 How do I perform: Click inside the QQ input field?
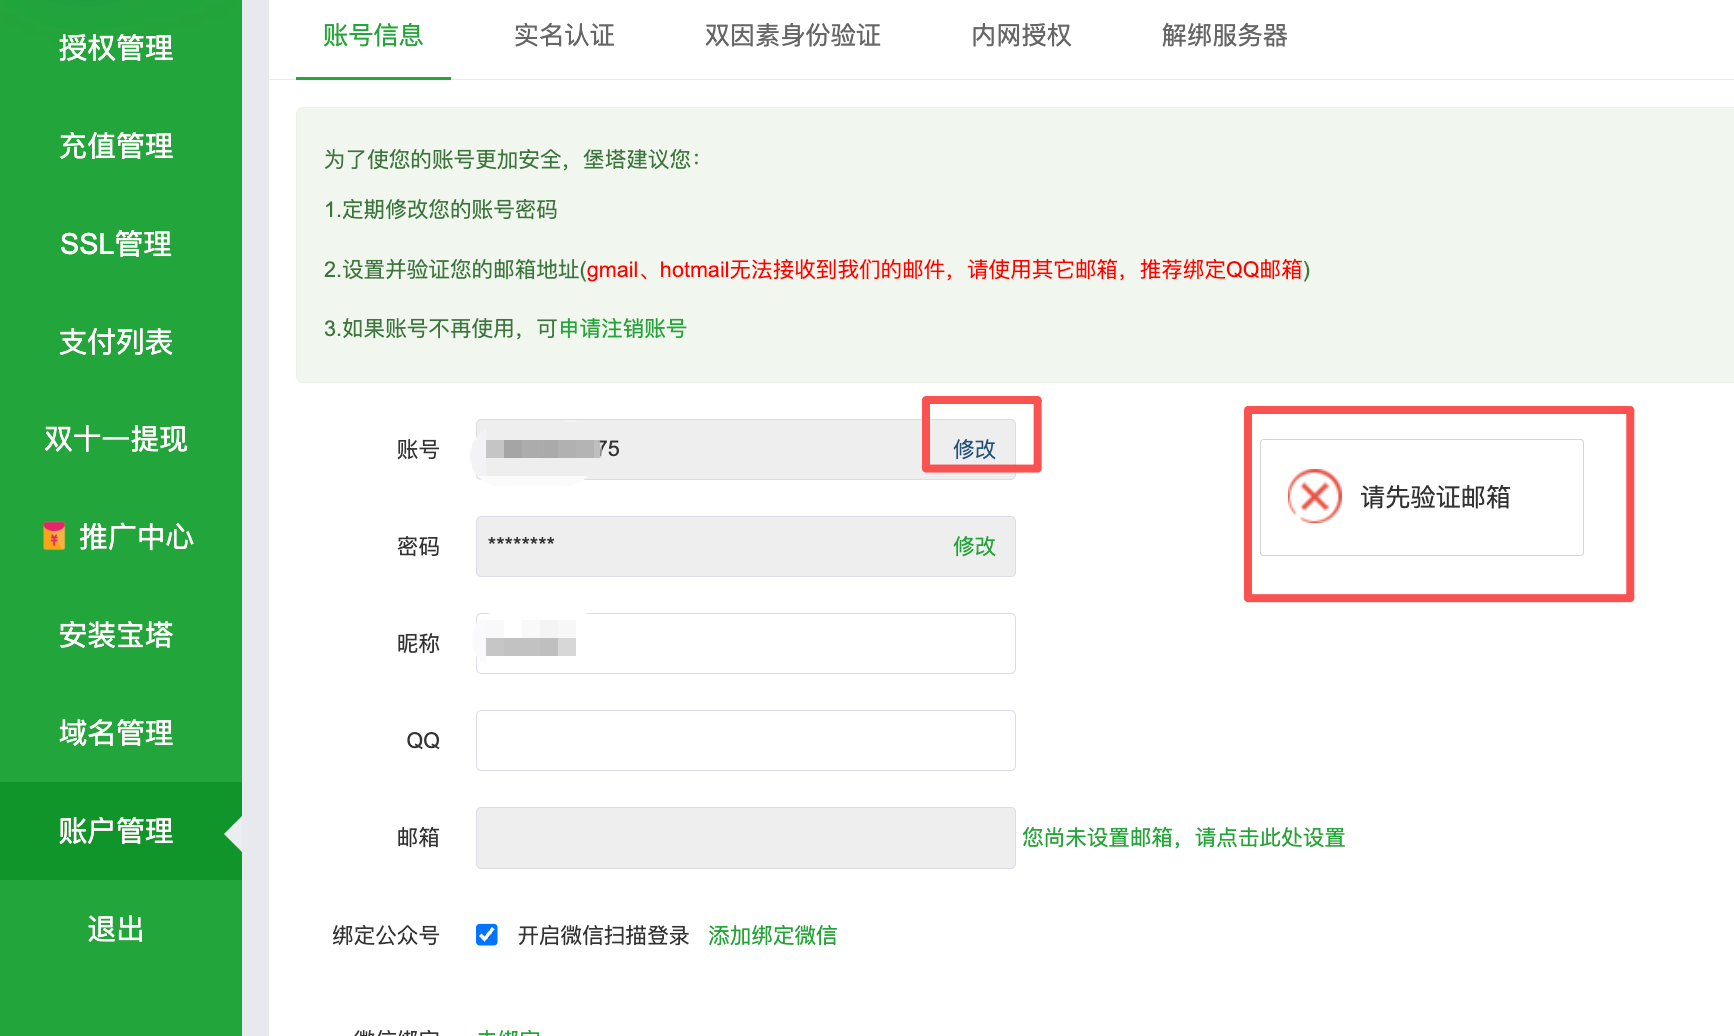[x=744, y=740]
